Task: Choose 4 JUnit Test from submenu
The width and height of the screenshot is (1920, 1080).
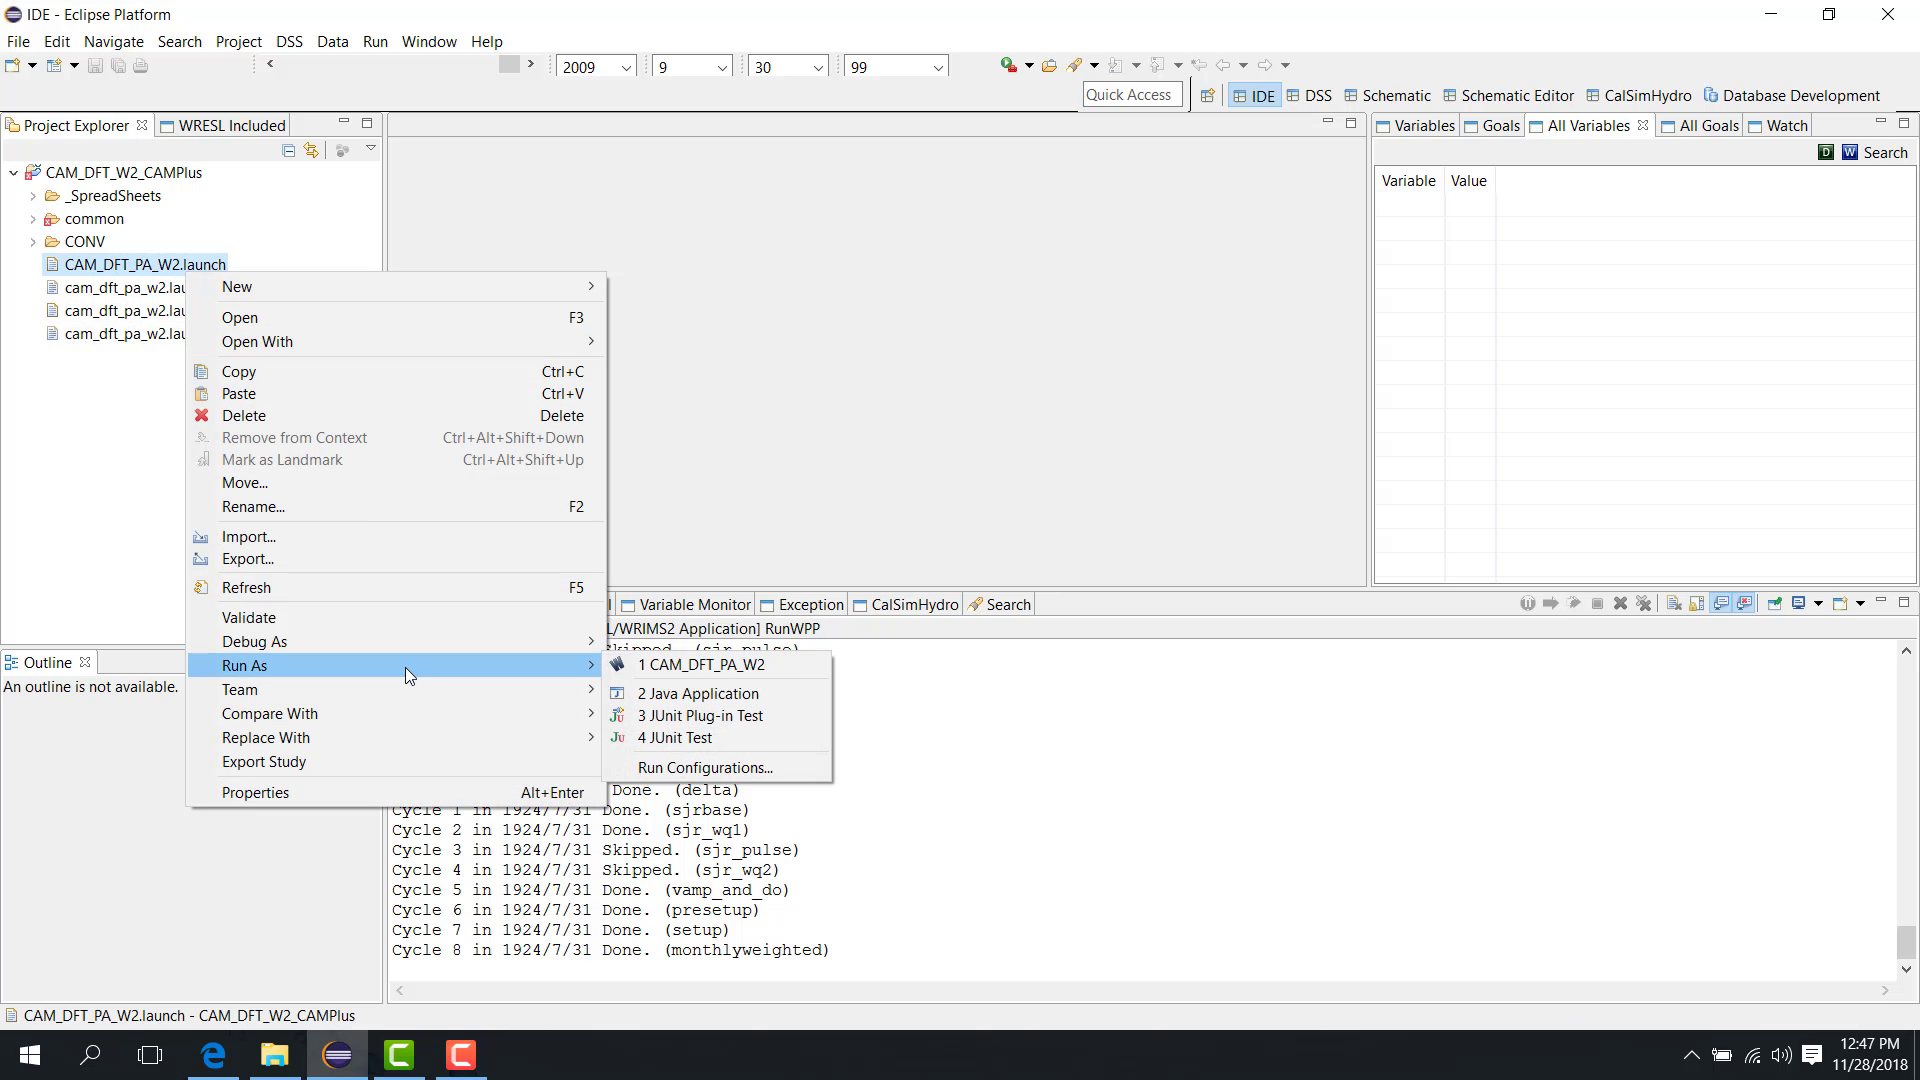Action: pos(717,738)
